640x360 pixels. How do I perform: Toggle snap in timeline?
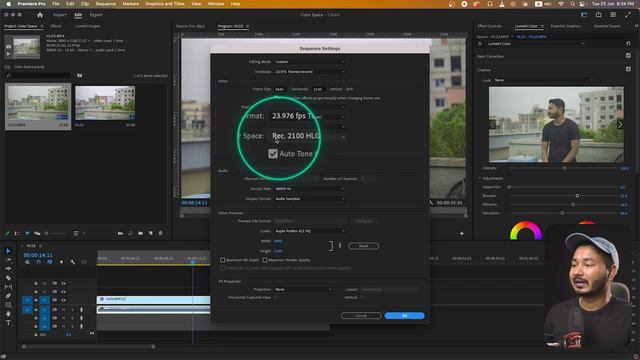[38, 262]
